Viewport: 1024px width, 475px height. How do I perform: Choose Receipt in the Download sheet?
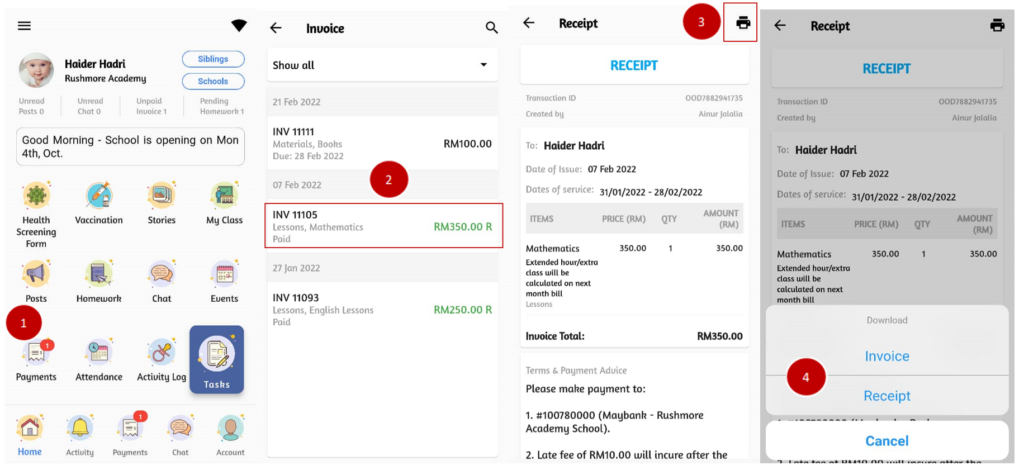(886, 395)
